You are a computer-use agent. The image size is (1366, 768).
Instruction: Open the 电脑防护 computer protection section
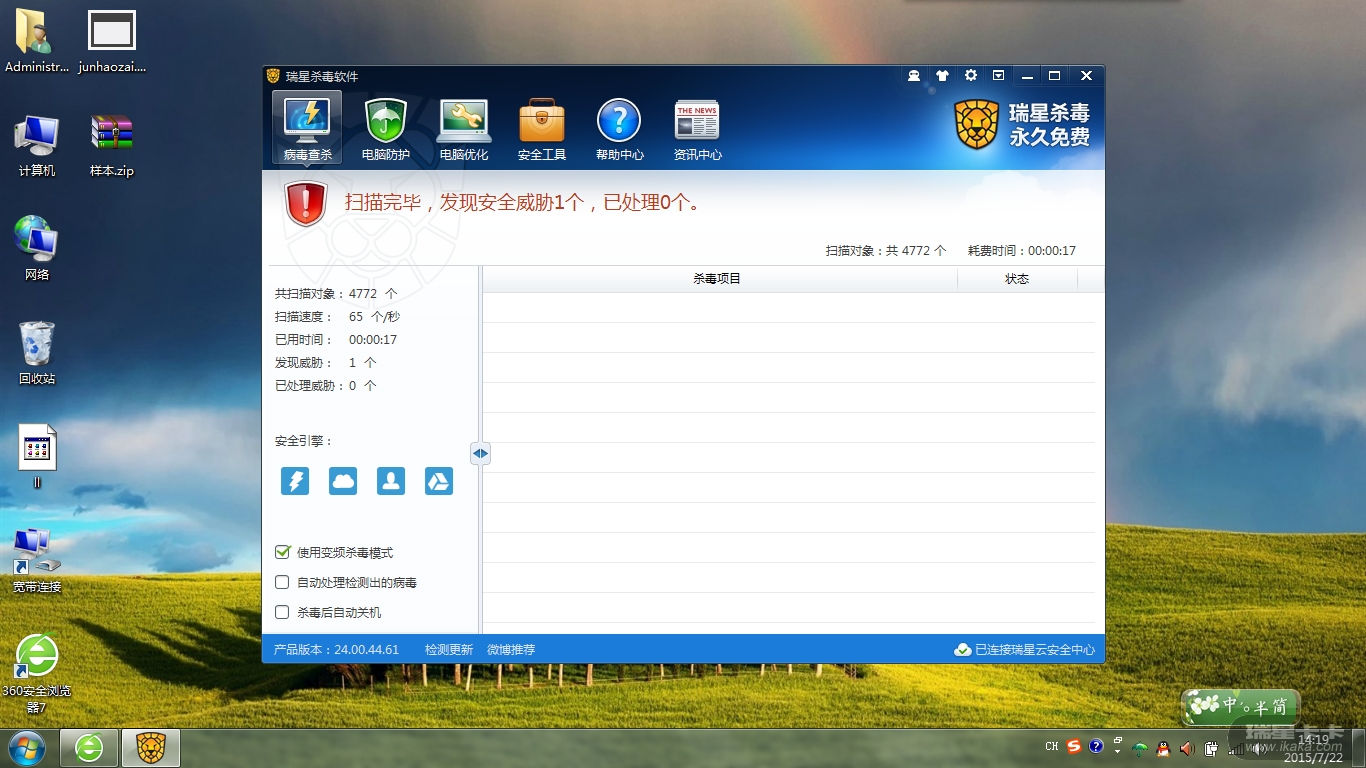point(385,128)
